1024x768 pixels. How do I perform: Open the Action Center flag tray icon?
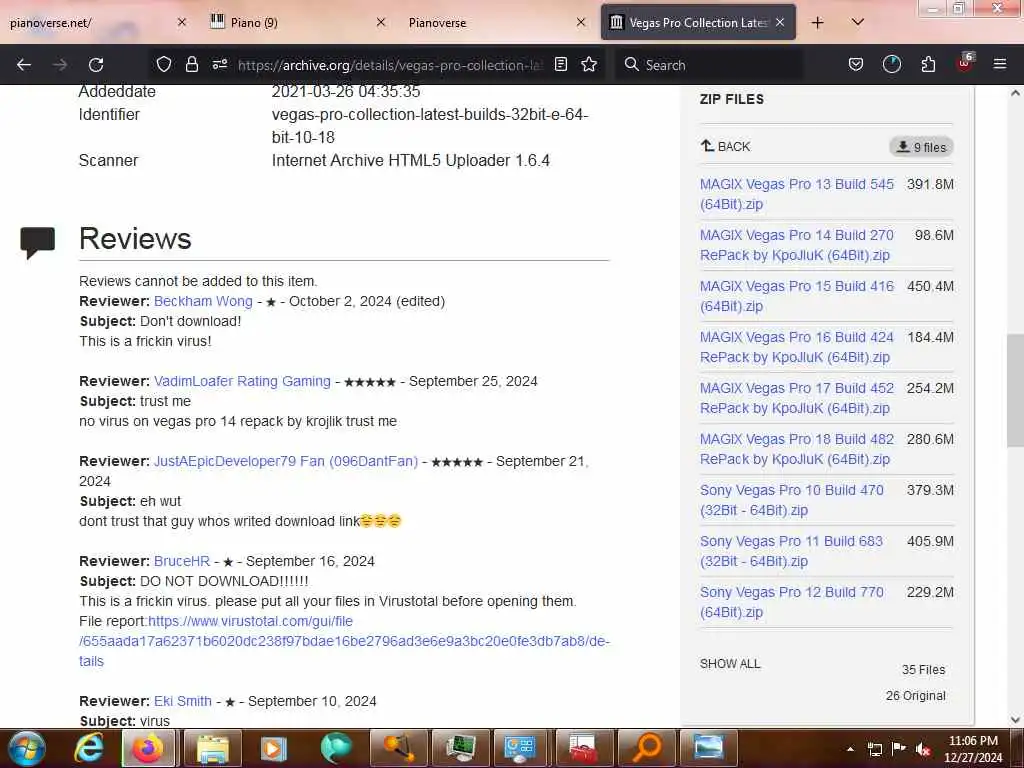click(x=899, y=749)
